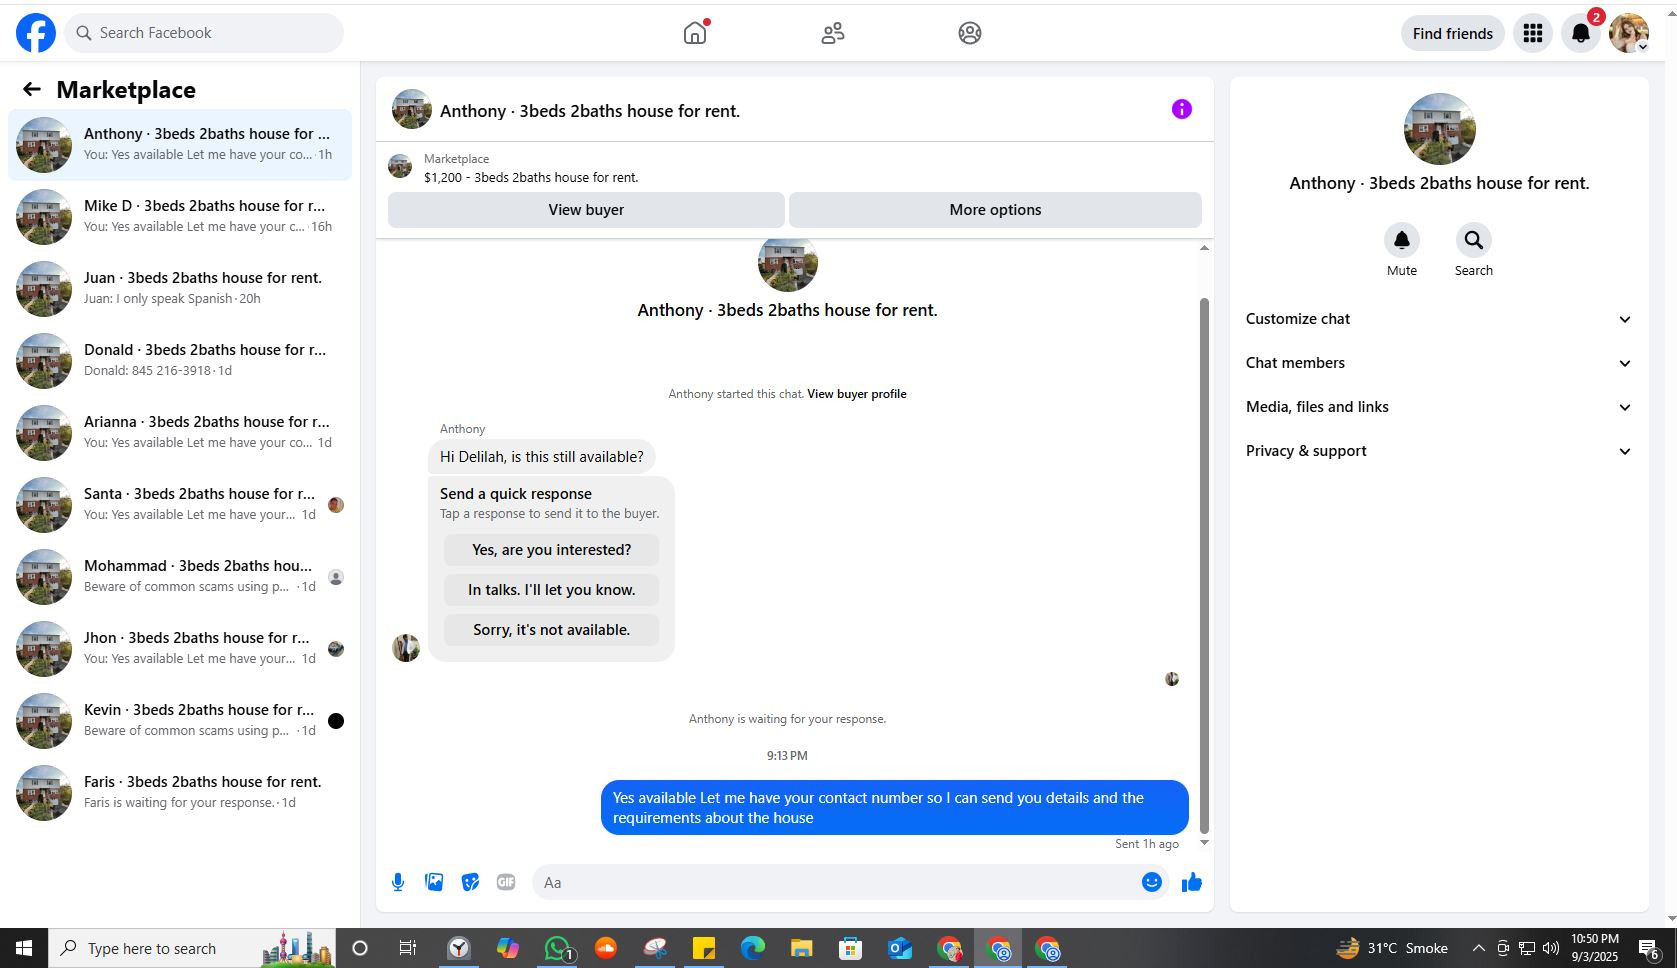Expand Media, files and links section
The image size is (1677, 968).
click(x=1439, y=407)
